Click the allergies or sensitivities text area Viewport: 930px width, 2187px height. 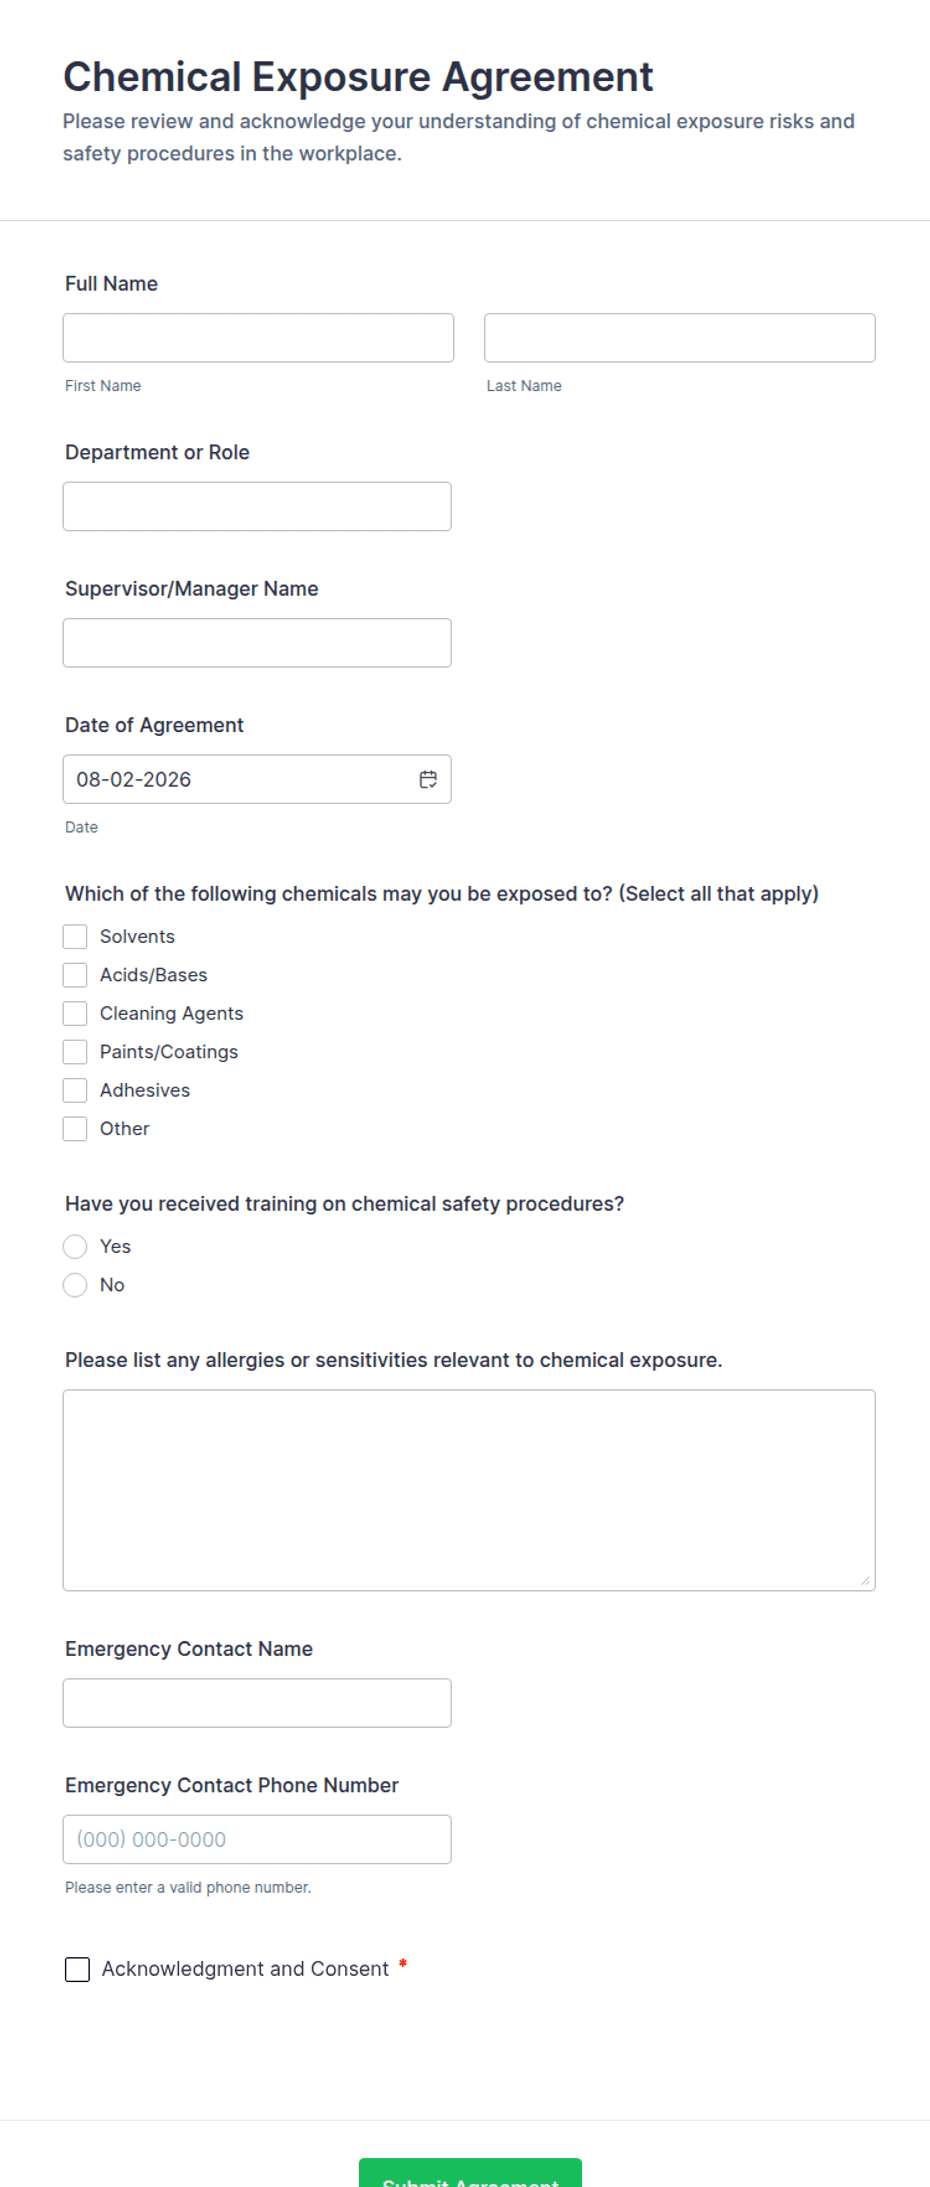click(469, 1490)
